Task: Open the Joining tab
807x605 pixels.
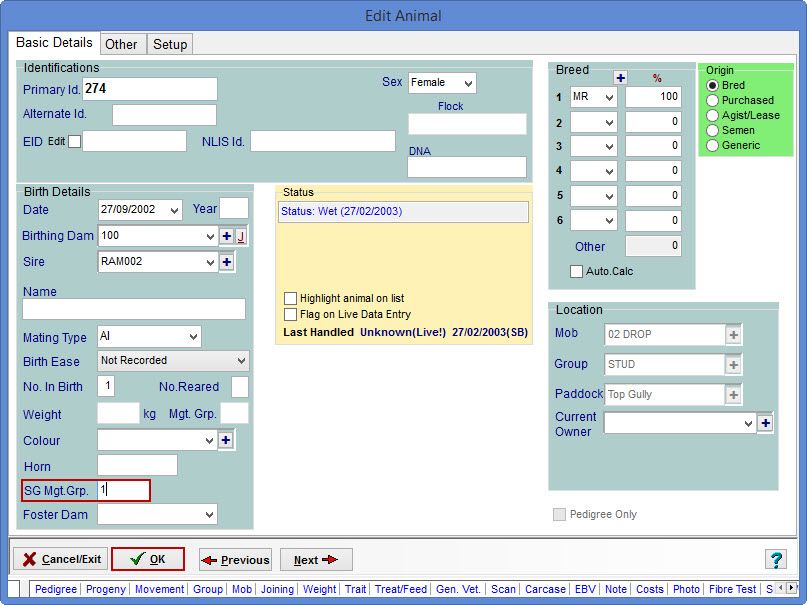Action: tap(277, 589)
